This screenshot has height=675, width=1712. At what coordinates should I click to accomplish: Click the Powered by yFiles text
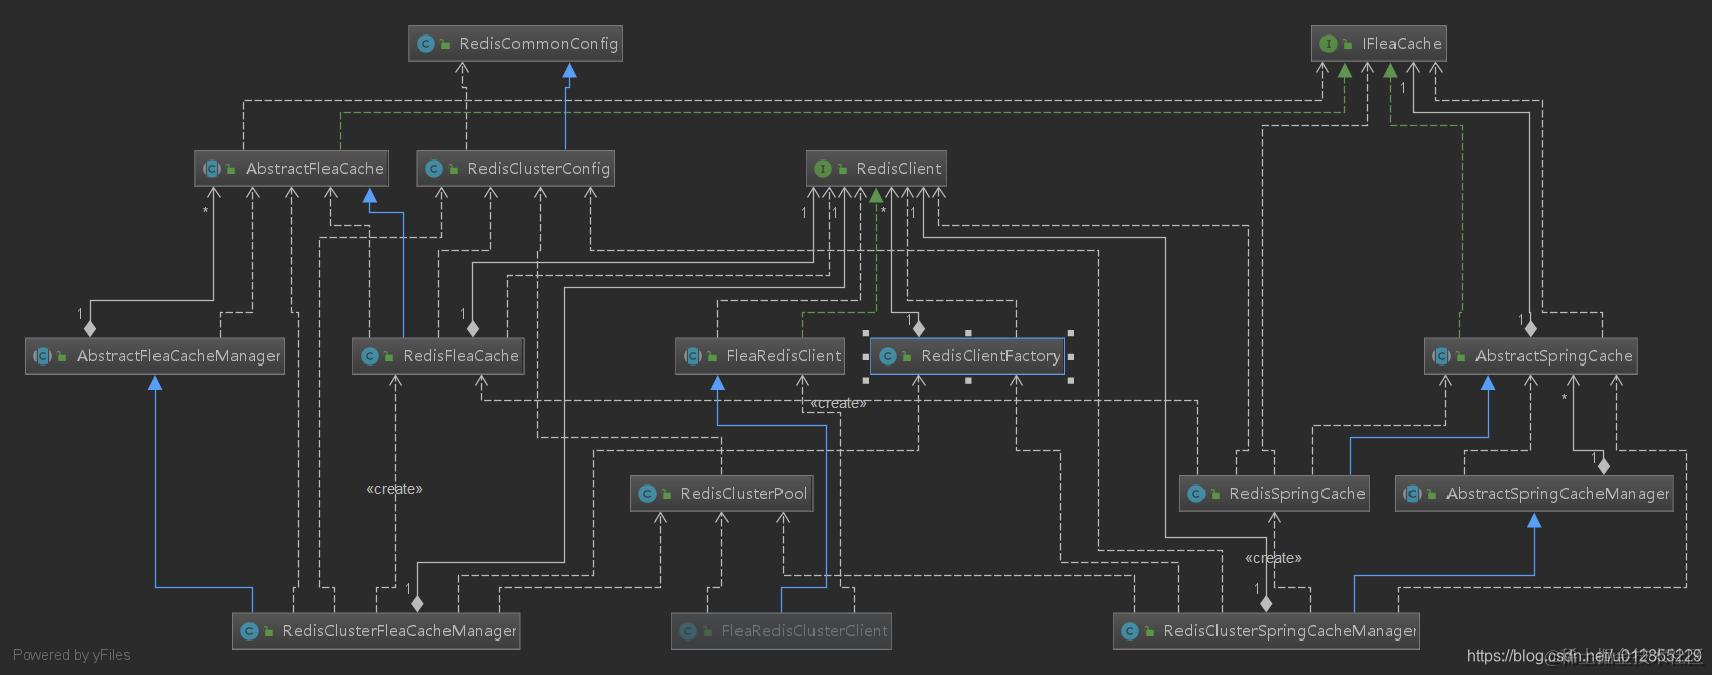click(72, 655)
